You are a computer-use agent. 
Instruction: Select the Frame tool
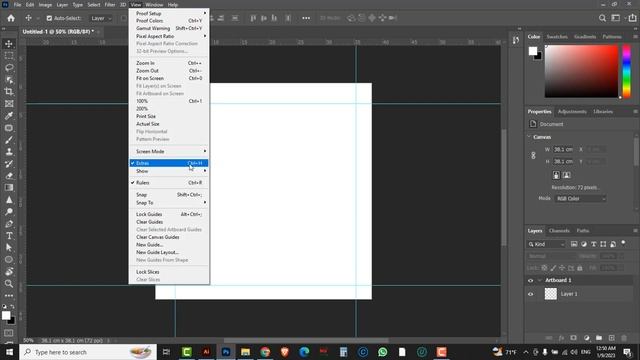[9, 104]
